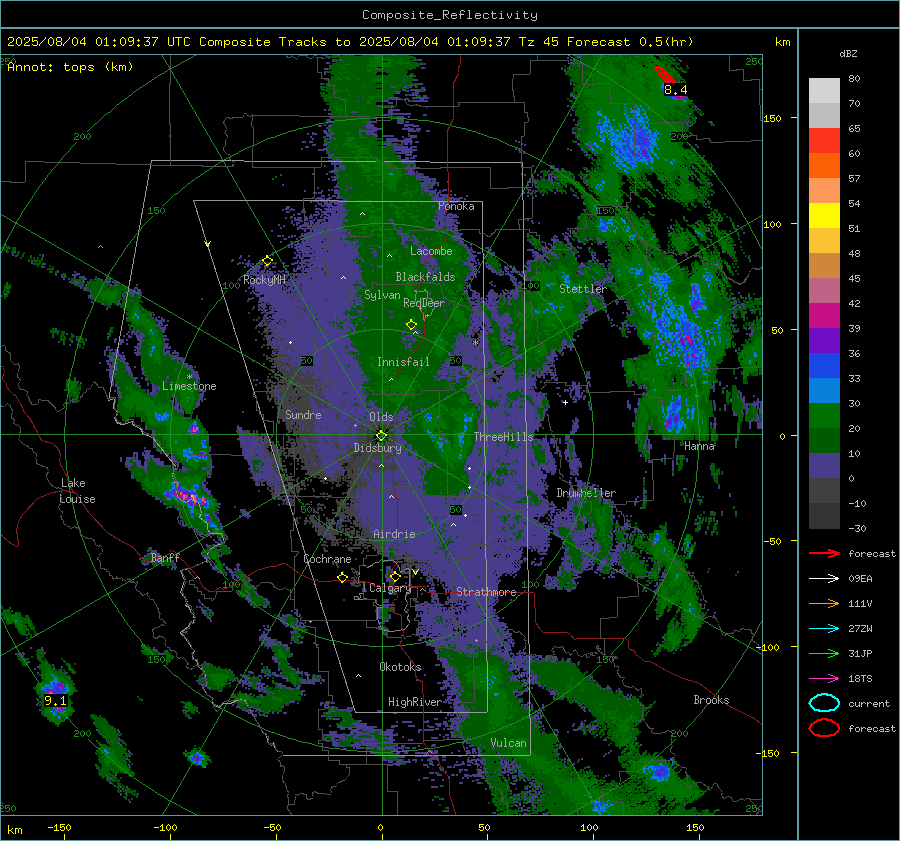Select the green 31JP track arrow
This screenshot has width=900, height=841.
[824, 653]
